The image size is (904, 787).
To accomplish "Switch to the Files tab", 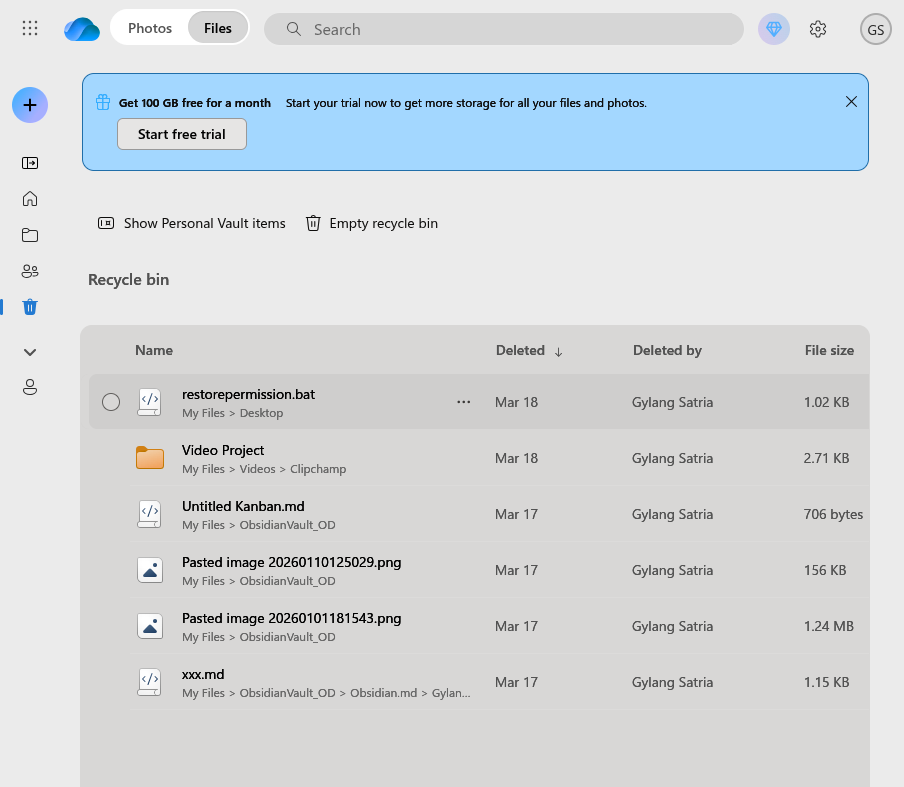I will tap(218, 28).
